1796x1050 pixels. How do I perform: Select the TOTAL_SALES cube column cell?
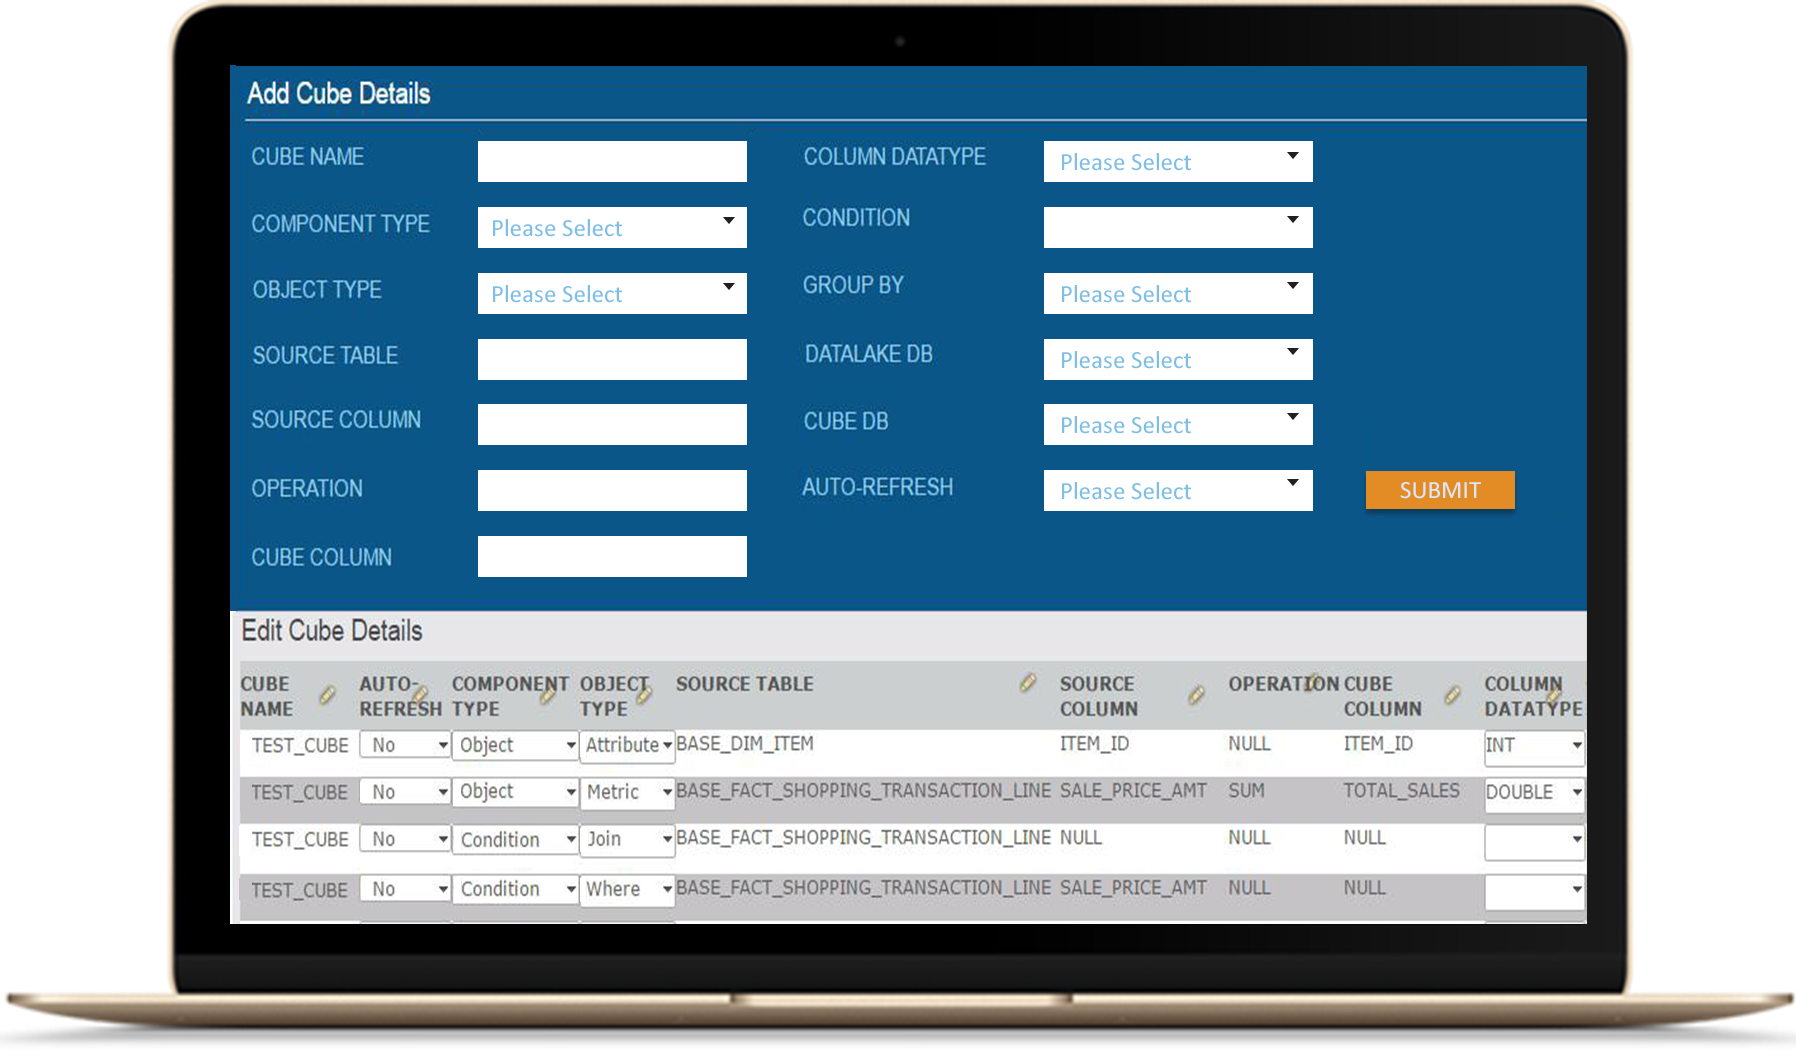(x=1401, y=791)
